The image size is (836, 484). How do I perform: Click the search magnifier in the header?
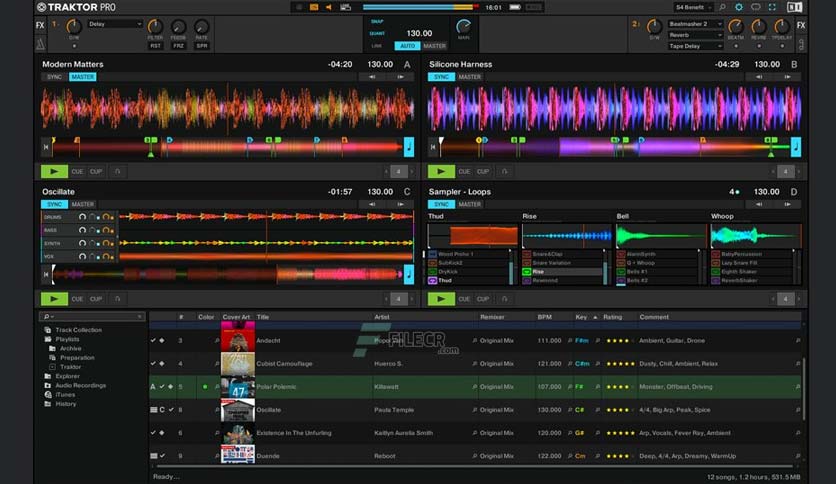click(722, 7)
